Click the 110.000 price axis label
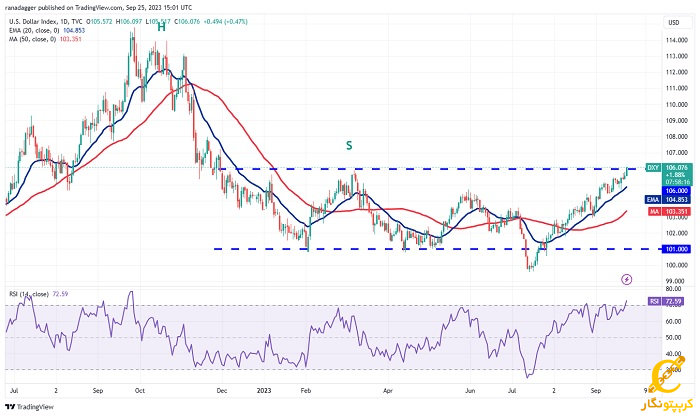Image resolution: width=700 pixels, height=416 pixels. coord(676,104)
